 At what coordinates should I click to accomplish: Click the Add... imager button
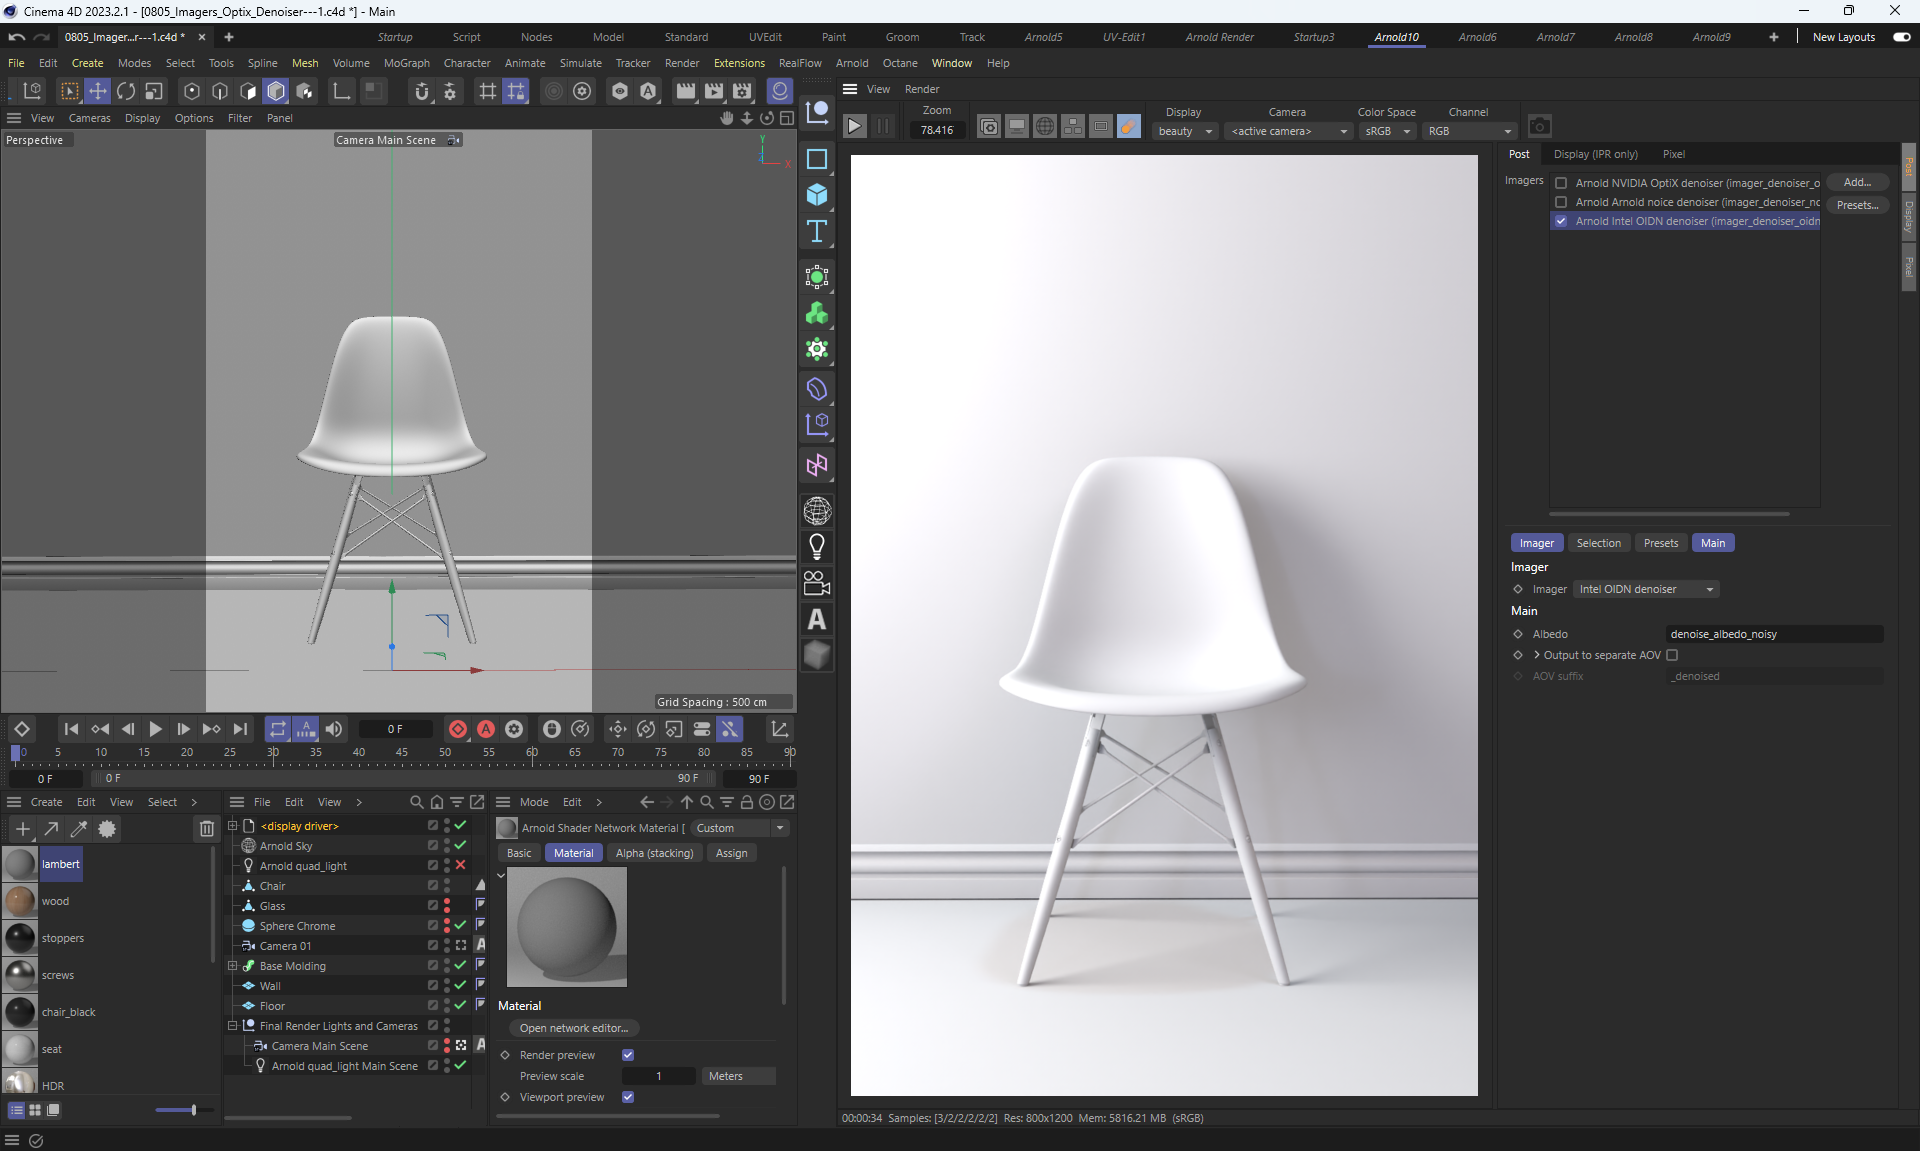click(x=1857, y=182)
